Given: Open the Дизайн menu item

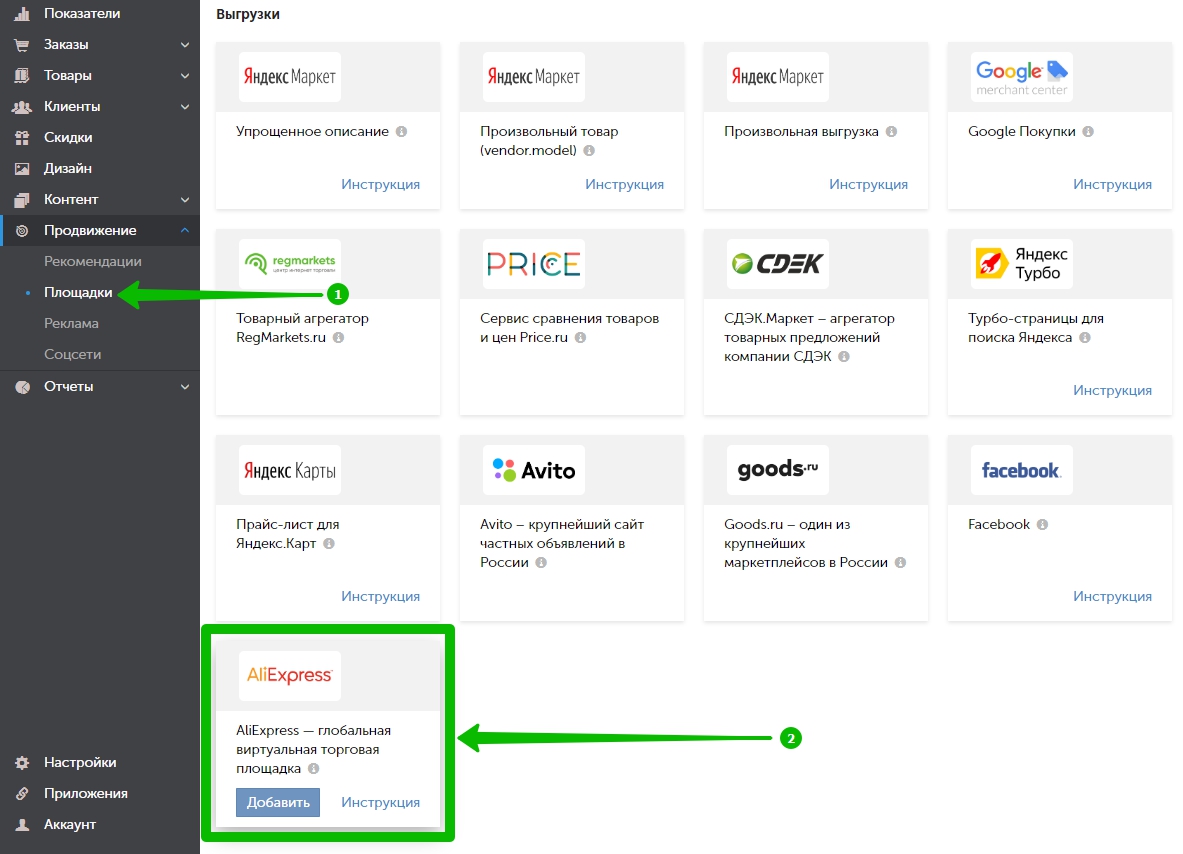Looking at the screenshot, I should (x=67, y=168).
